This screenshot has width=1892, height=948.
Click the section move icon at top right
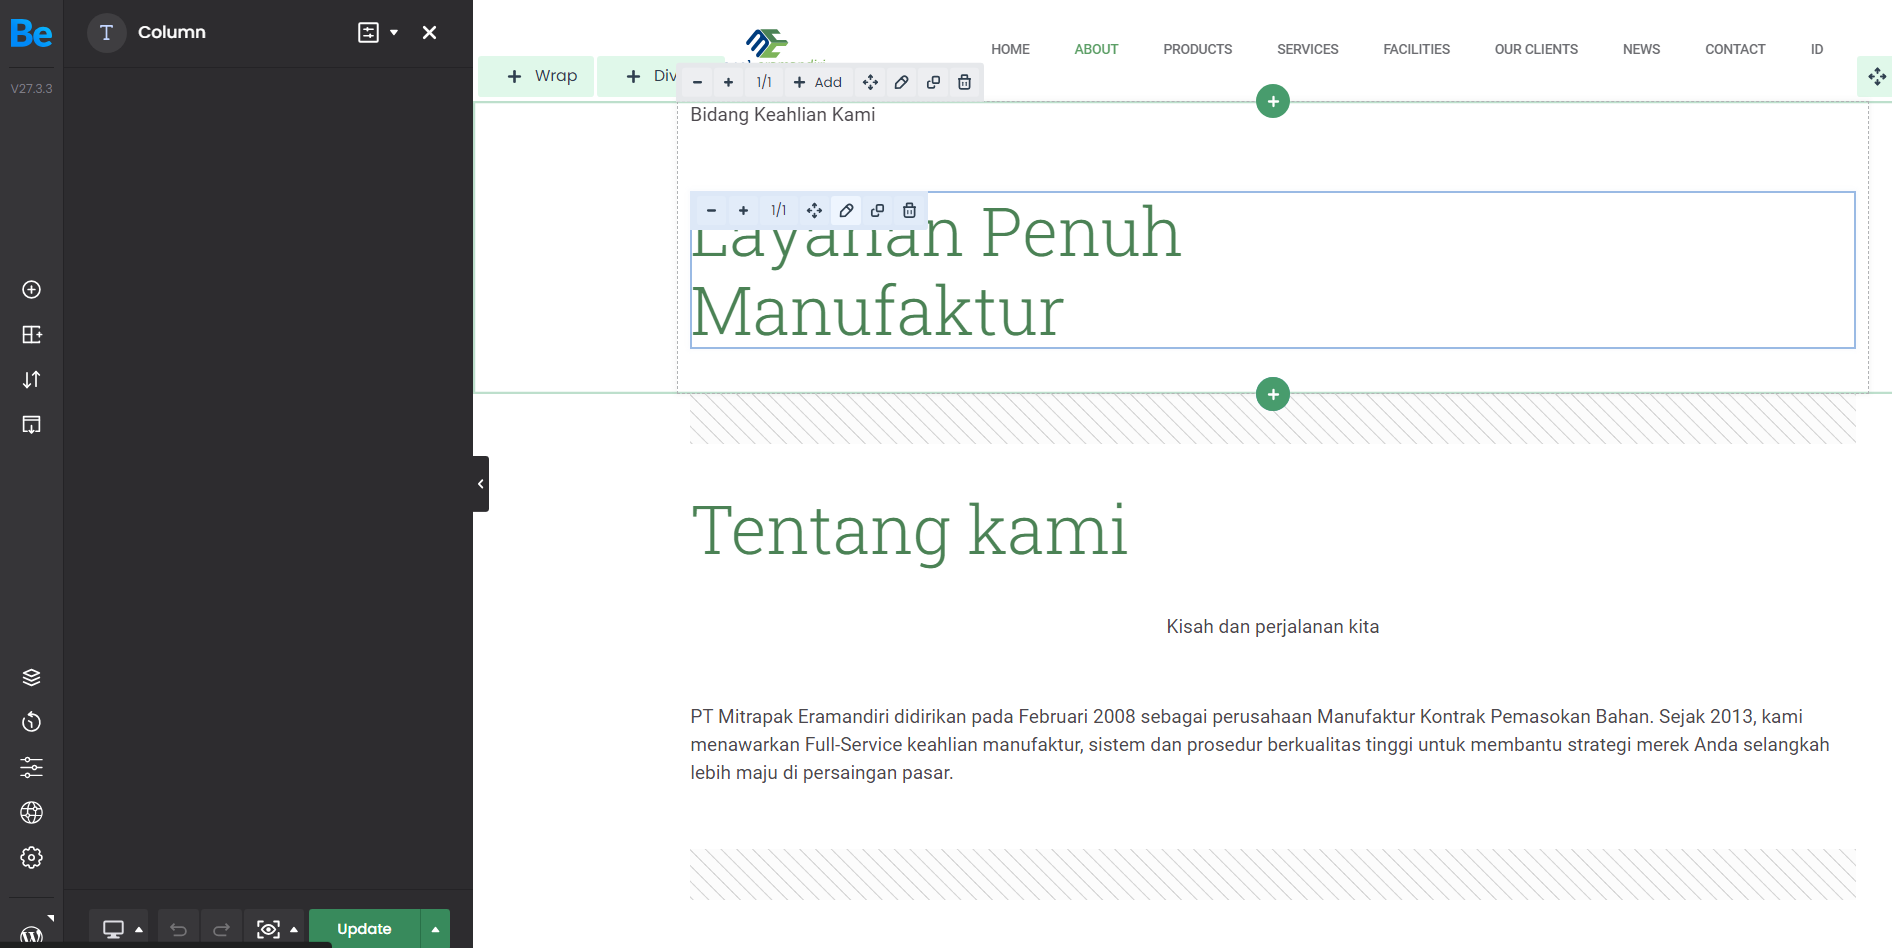coord(1876,76)
